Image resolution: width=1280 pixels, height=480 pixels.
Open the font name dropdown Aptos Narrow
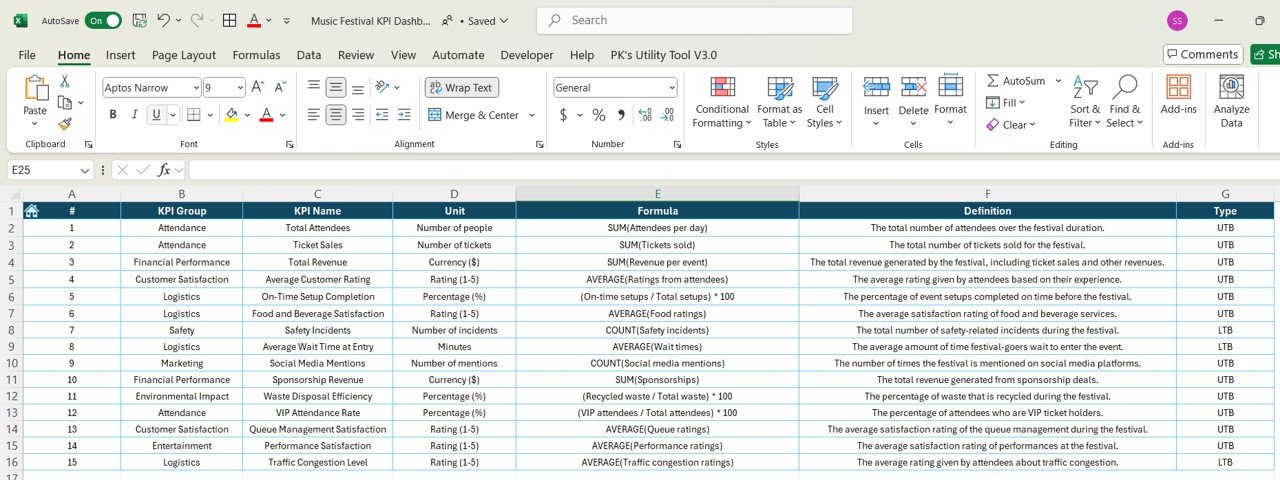pyautogui.click(x=194, y=88)
